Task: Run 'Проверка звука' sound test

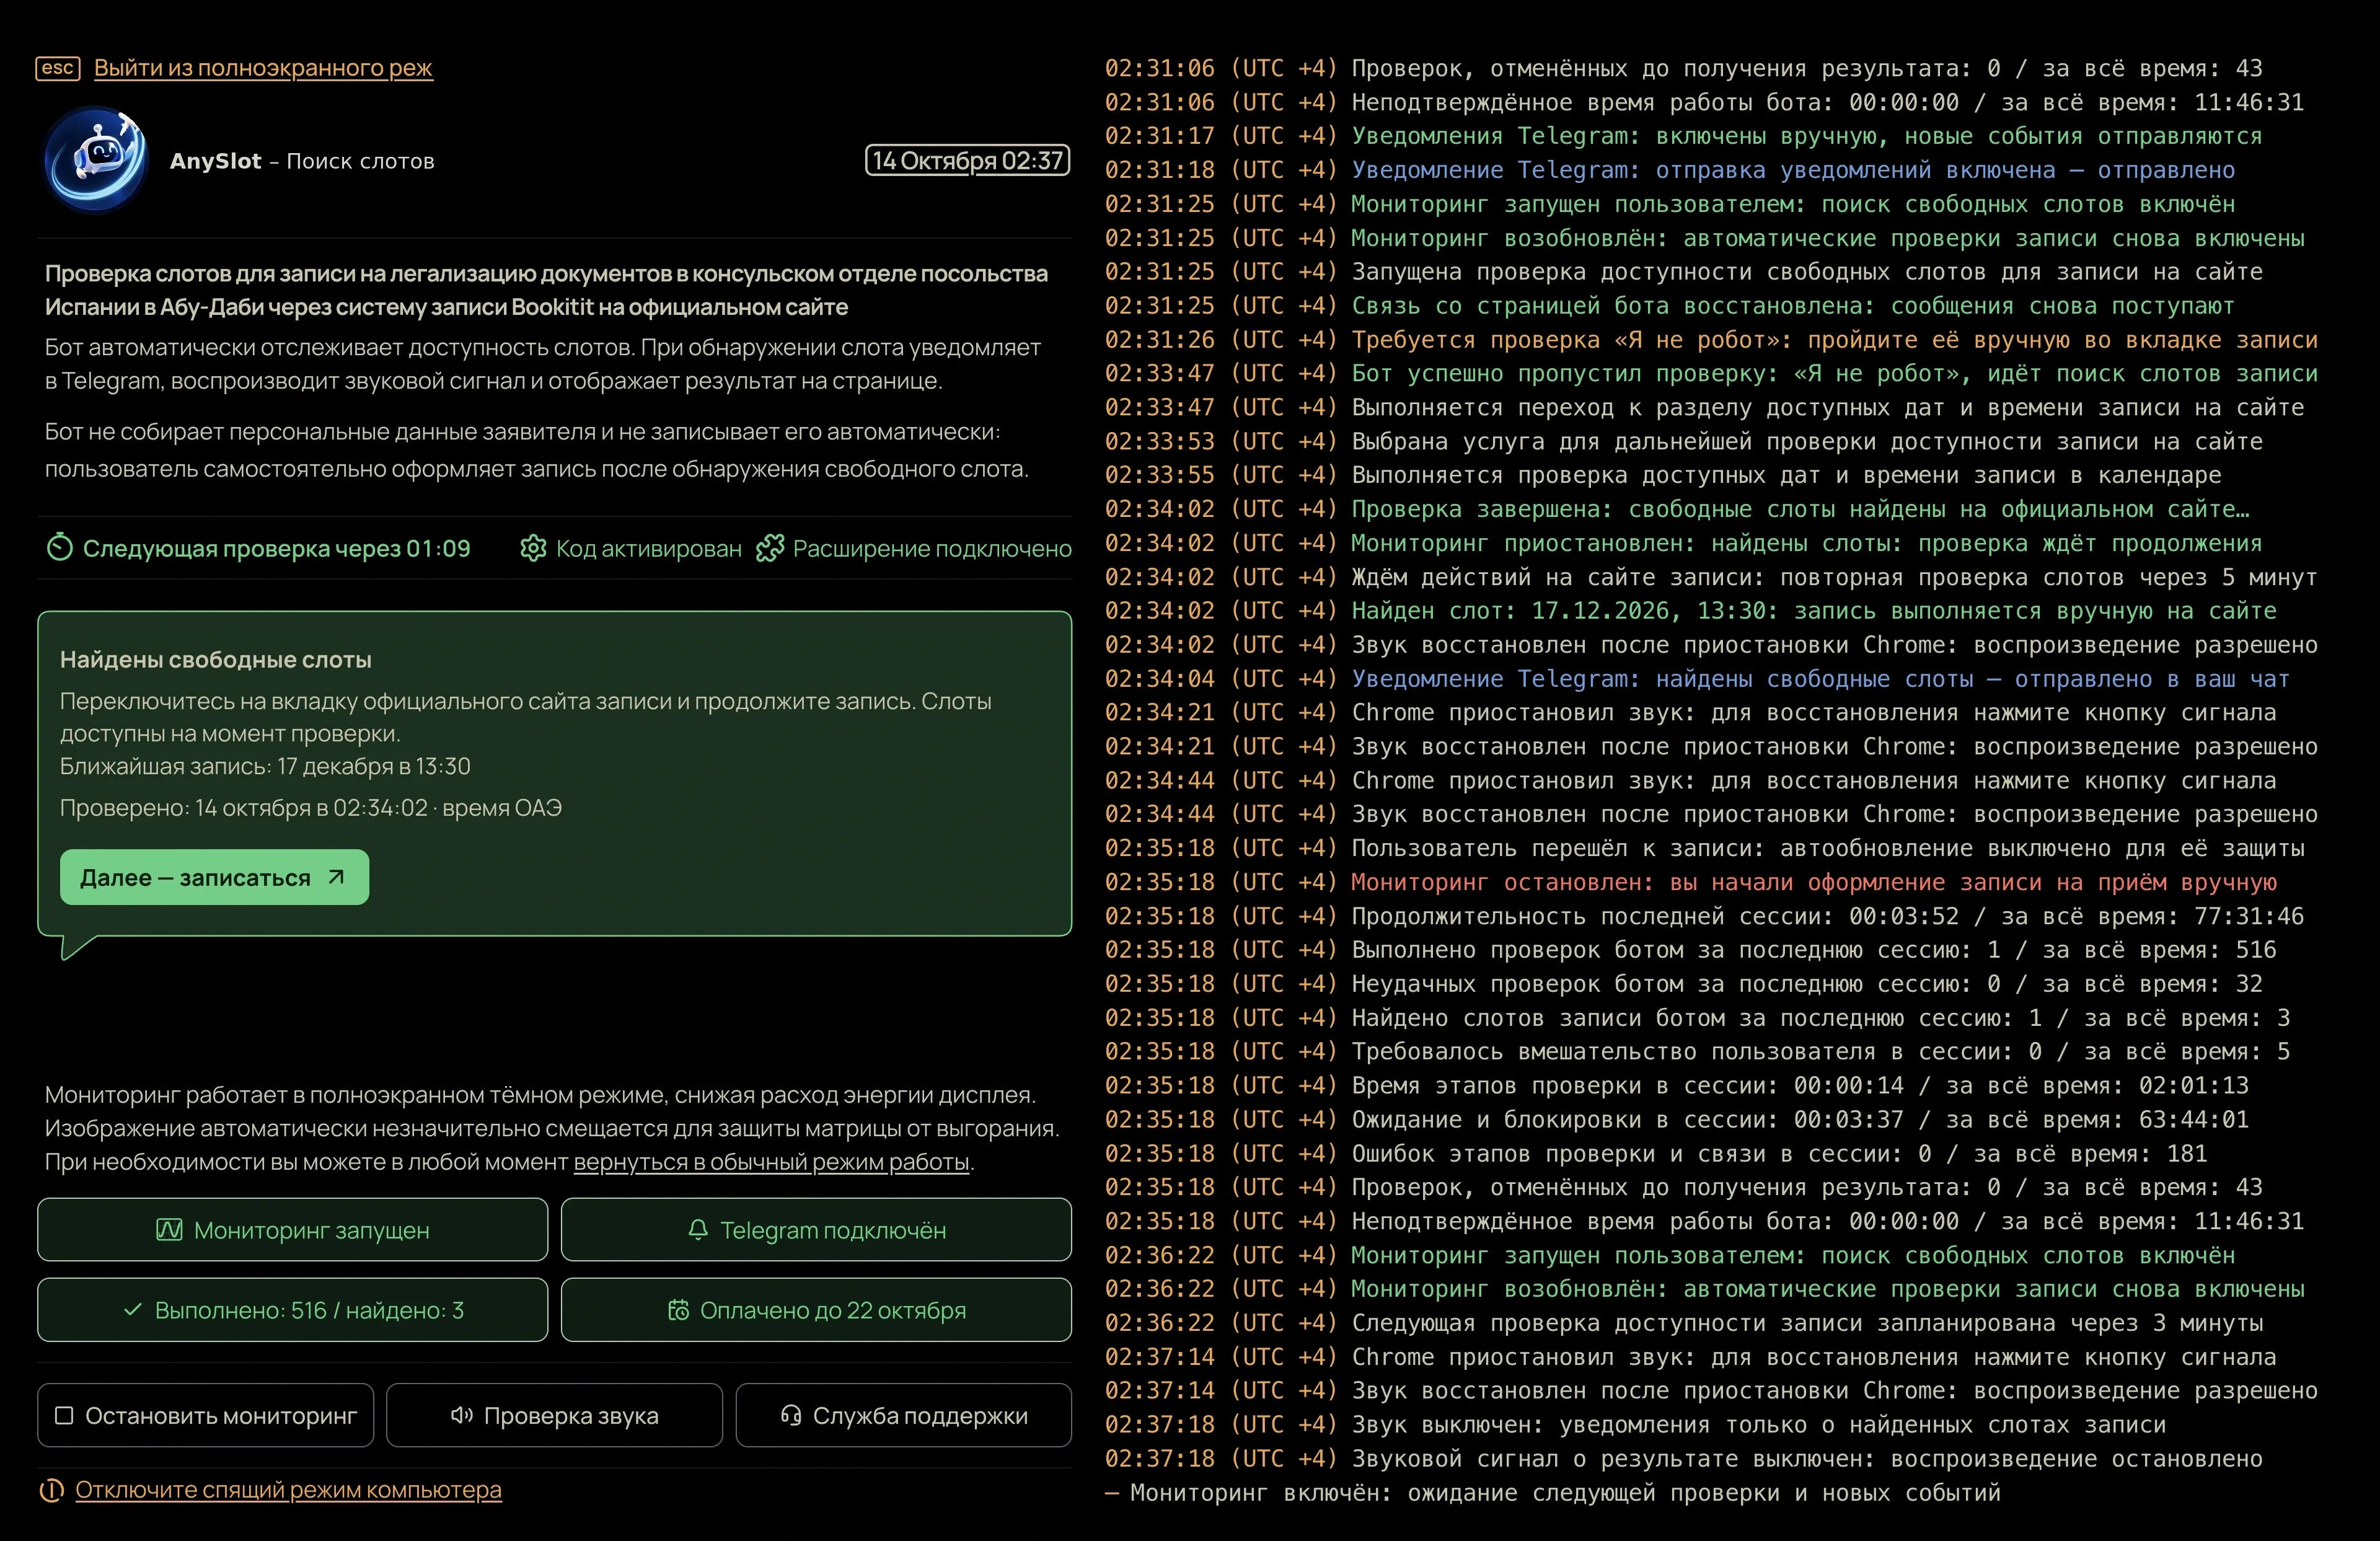Action: [554, 1415]
